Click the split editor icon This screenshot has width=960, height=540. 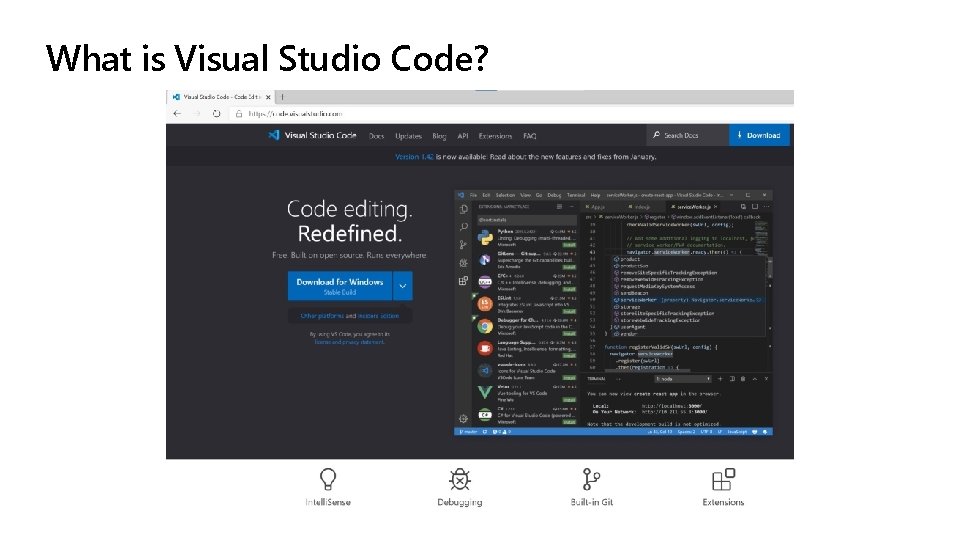tap(755, 207)
